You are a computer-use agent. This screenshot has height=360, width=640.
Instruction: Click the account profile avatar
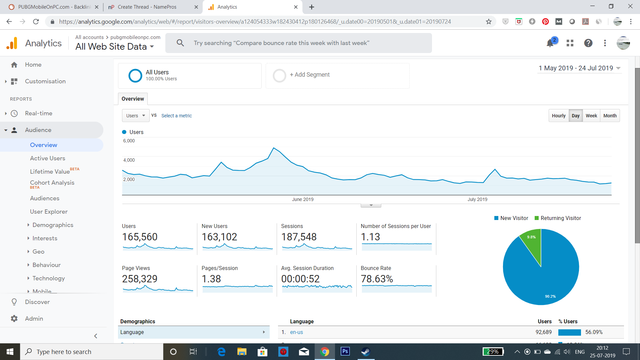(x=623, y=43)
